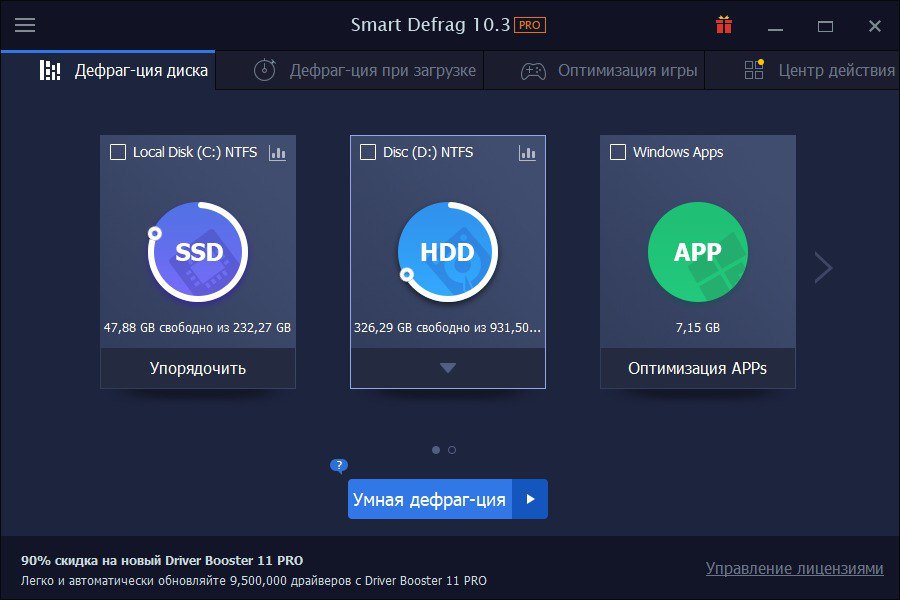Check the Local Disk (C:) NTFS checkbox

(118, 152)
